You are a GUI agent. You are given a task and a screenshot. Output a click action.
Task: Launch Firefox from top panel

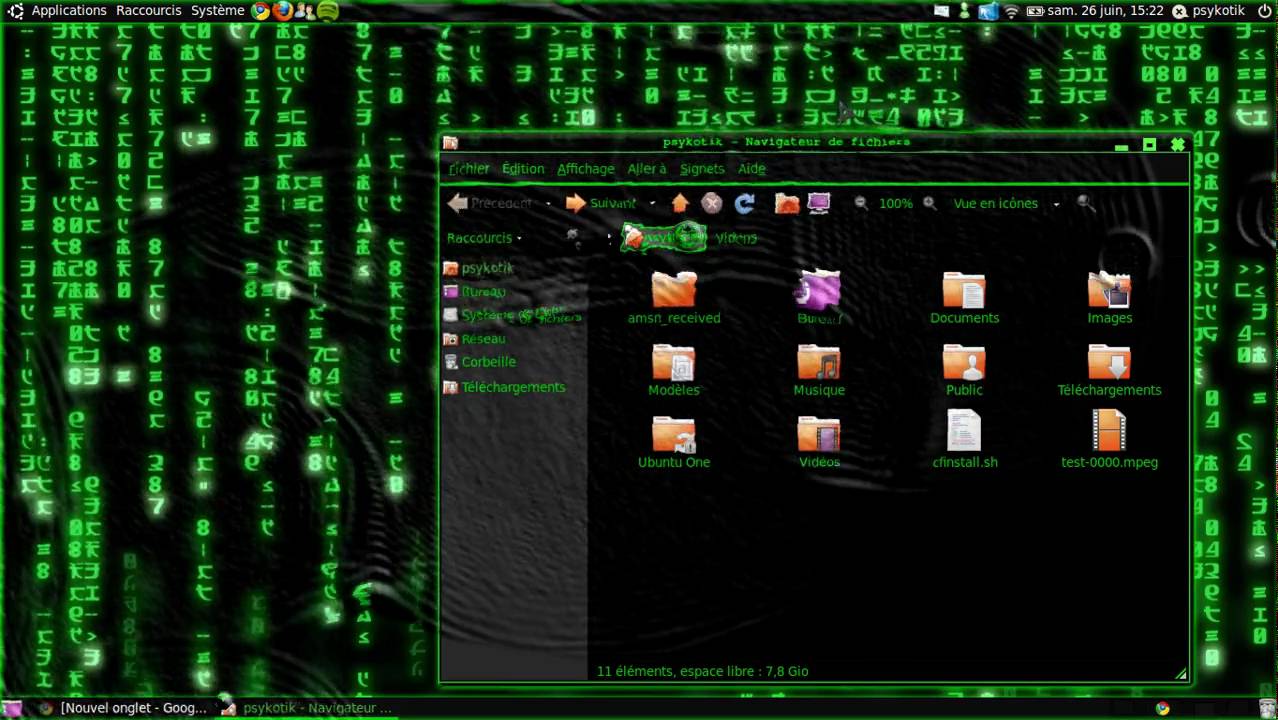pyautogui.click(x=282, y=11)
